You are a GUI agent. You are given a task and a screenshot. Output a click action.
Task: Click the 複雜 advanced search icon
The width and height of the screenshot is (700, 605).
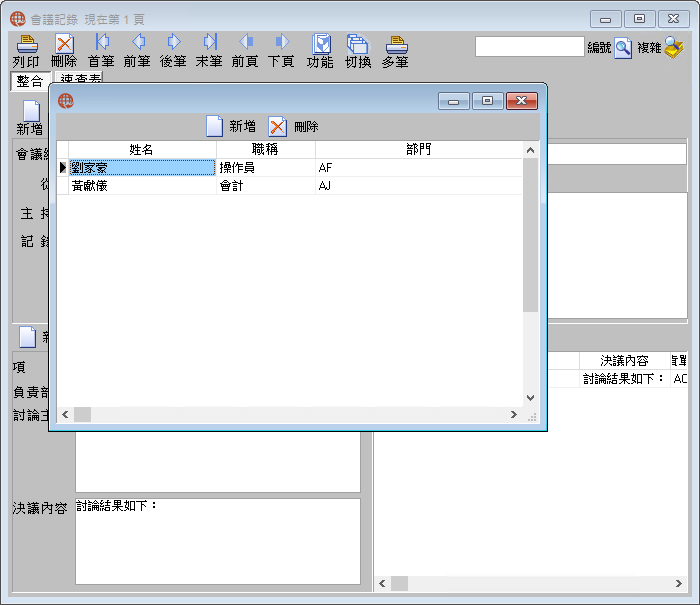(x=673, y=47)
